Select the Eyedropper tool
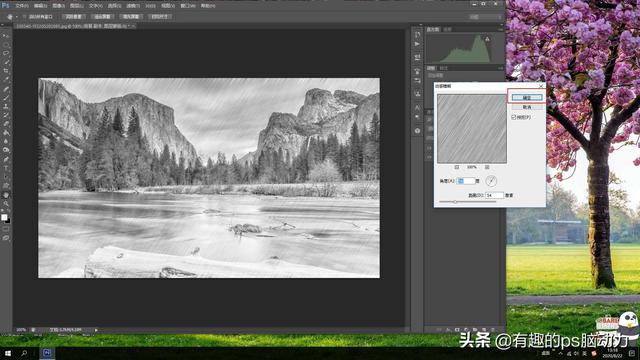 (6, 80)
